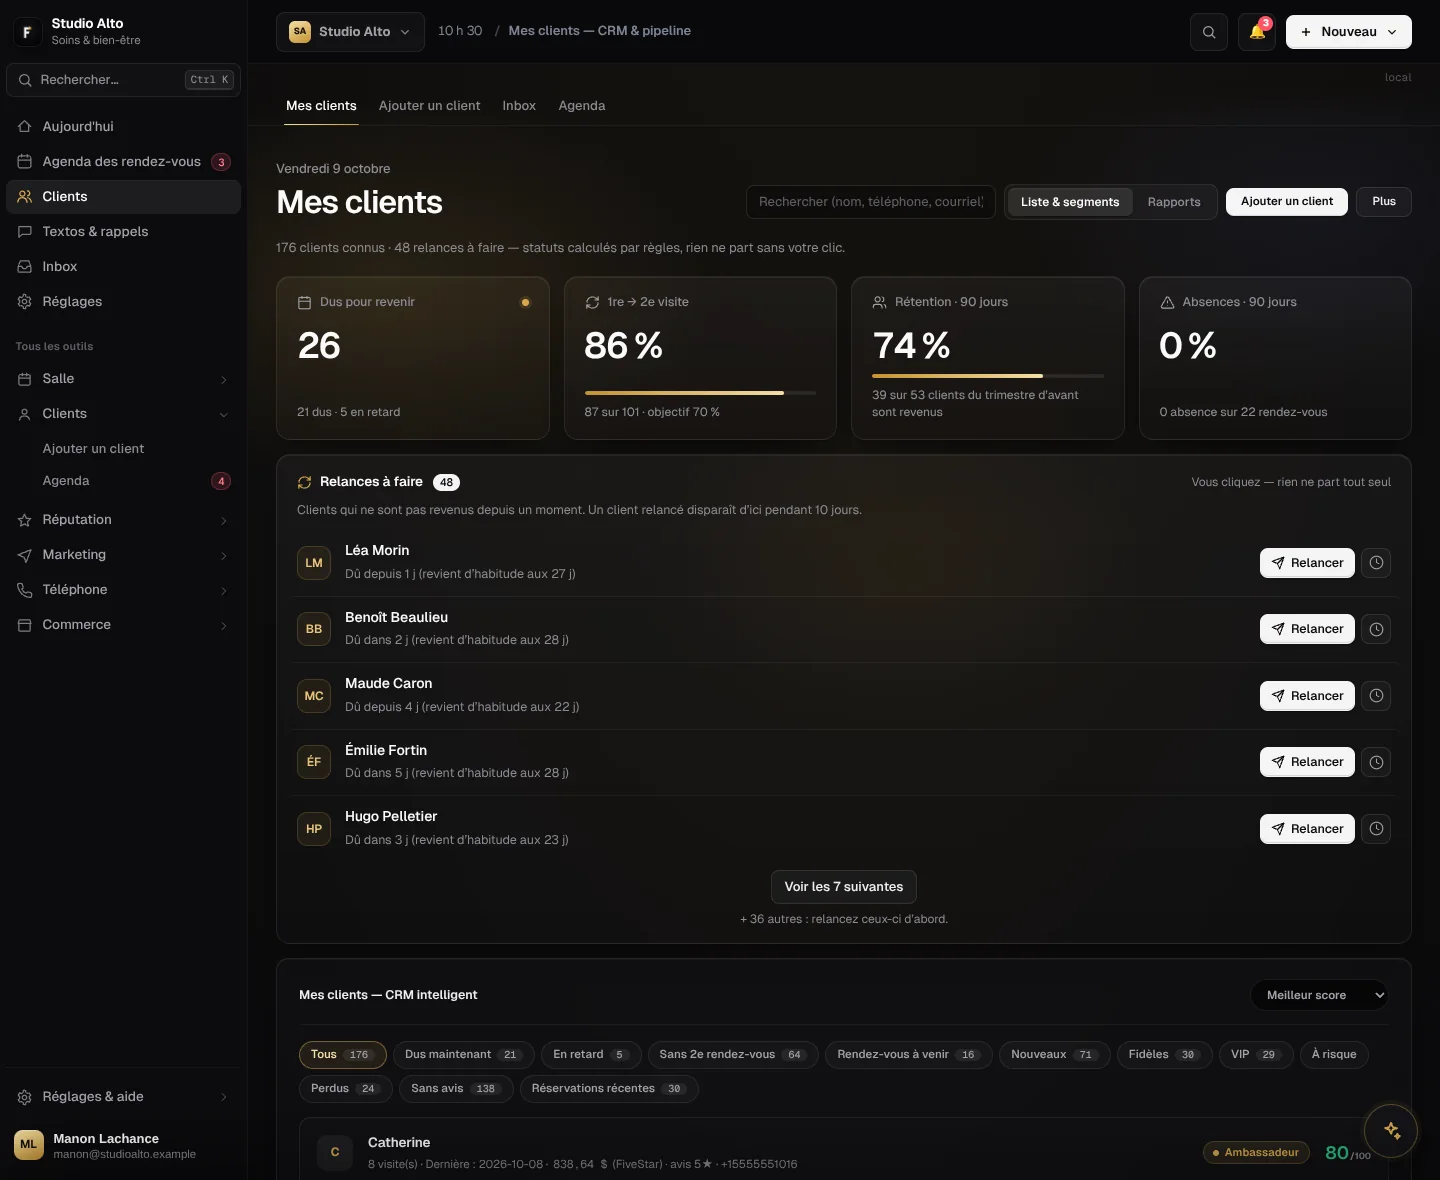Snooze Benoît Beaulieu's reminder via clock icon
This screenshot has height=1180, width=1440.
1376,629
